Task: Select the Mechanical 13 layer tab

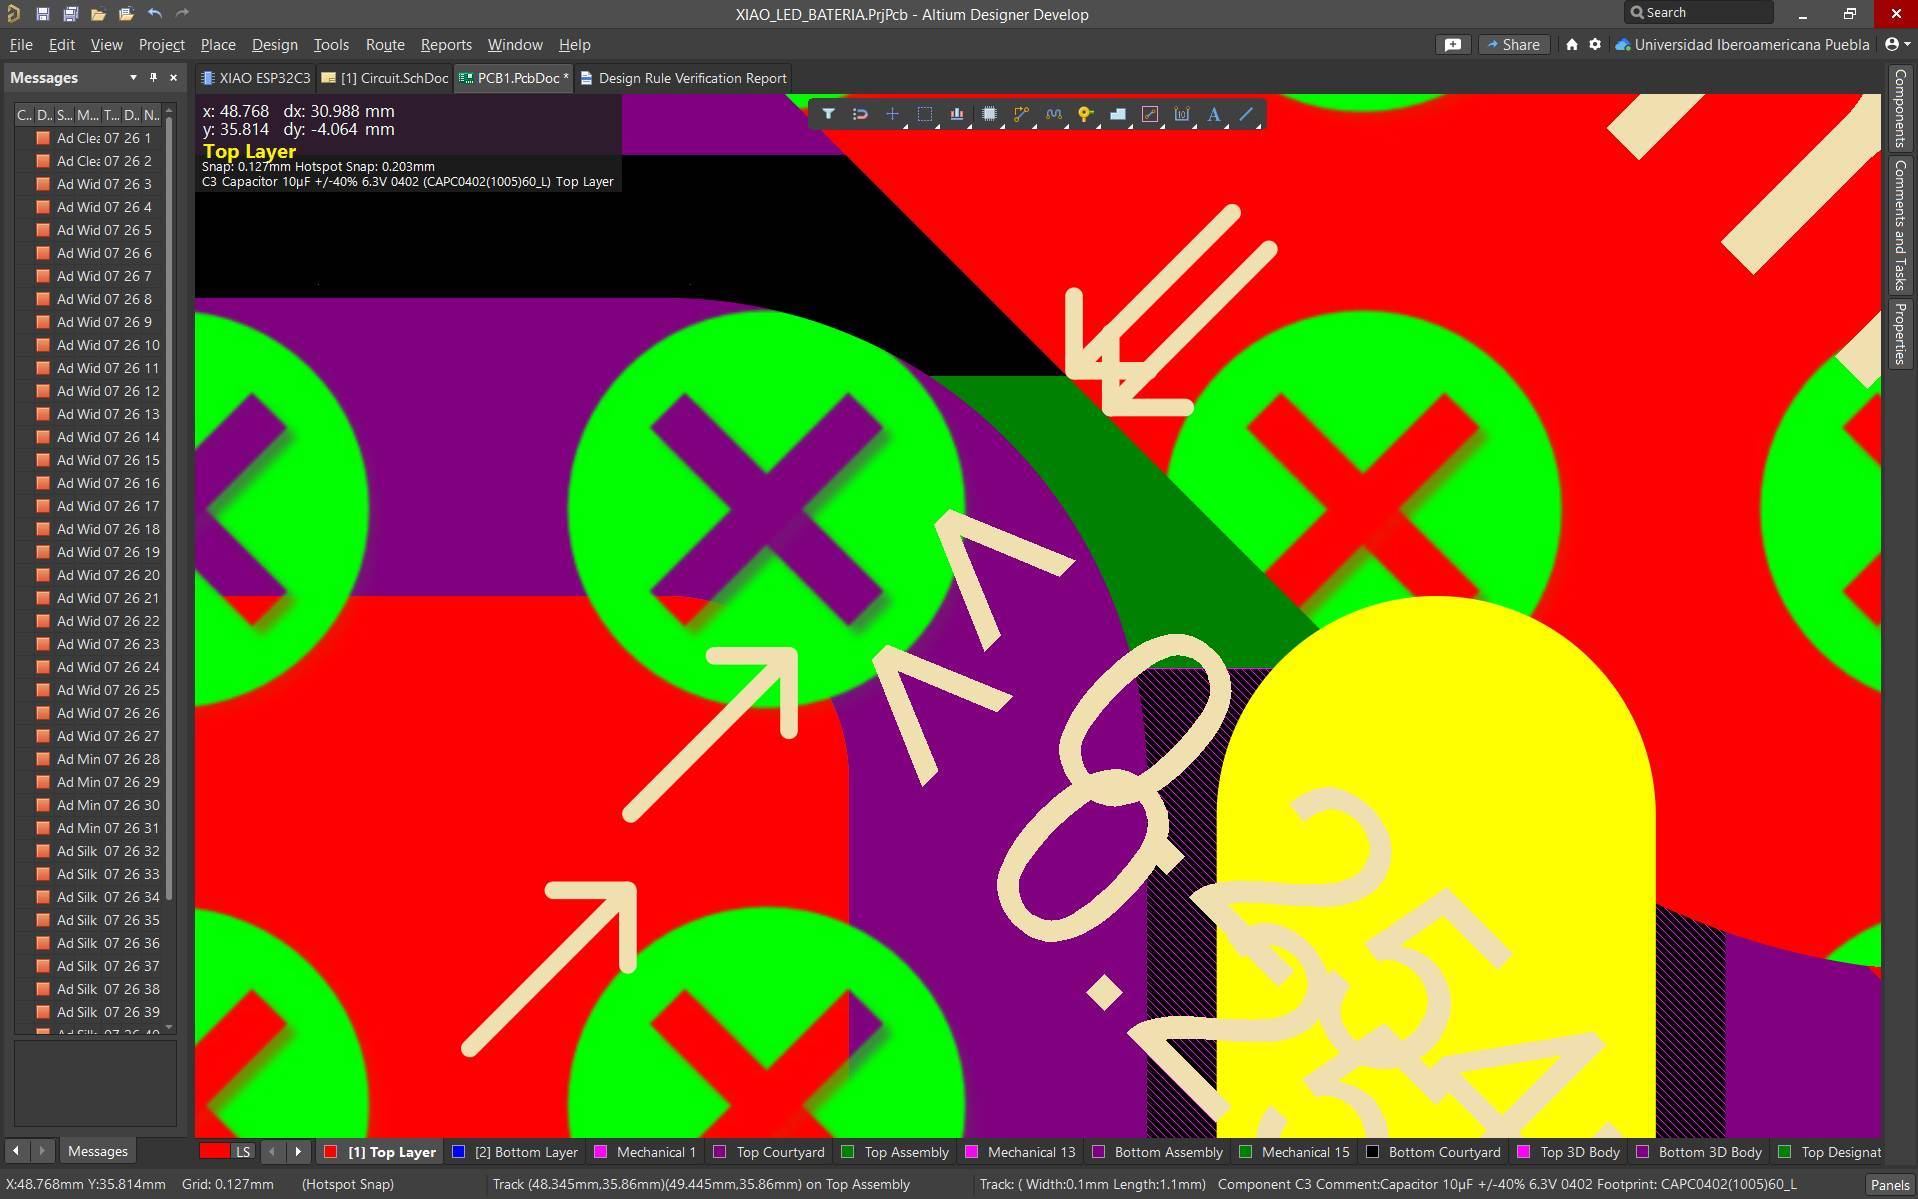Action: click(x=1020, y=1152)
